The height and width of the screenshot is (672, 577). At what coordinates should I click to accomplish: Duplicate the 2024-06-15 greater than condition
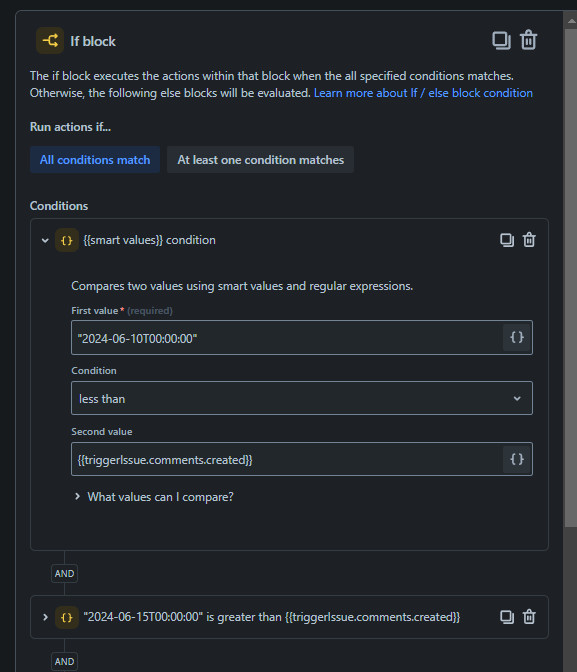coord(507,617)
